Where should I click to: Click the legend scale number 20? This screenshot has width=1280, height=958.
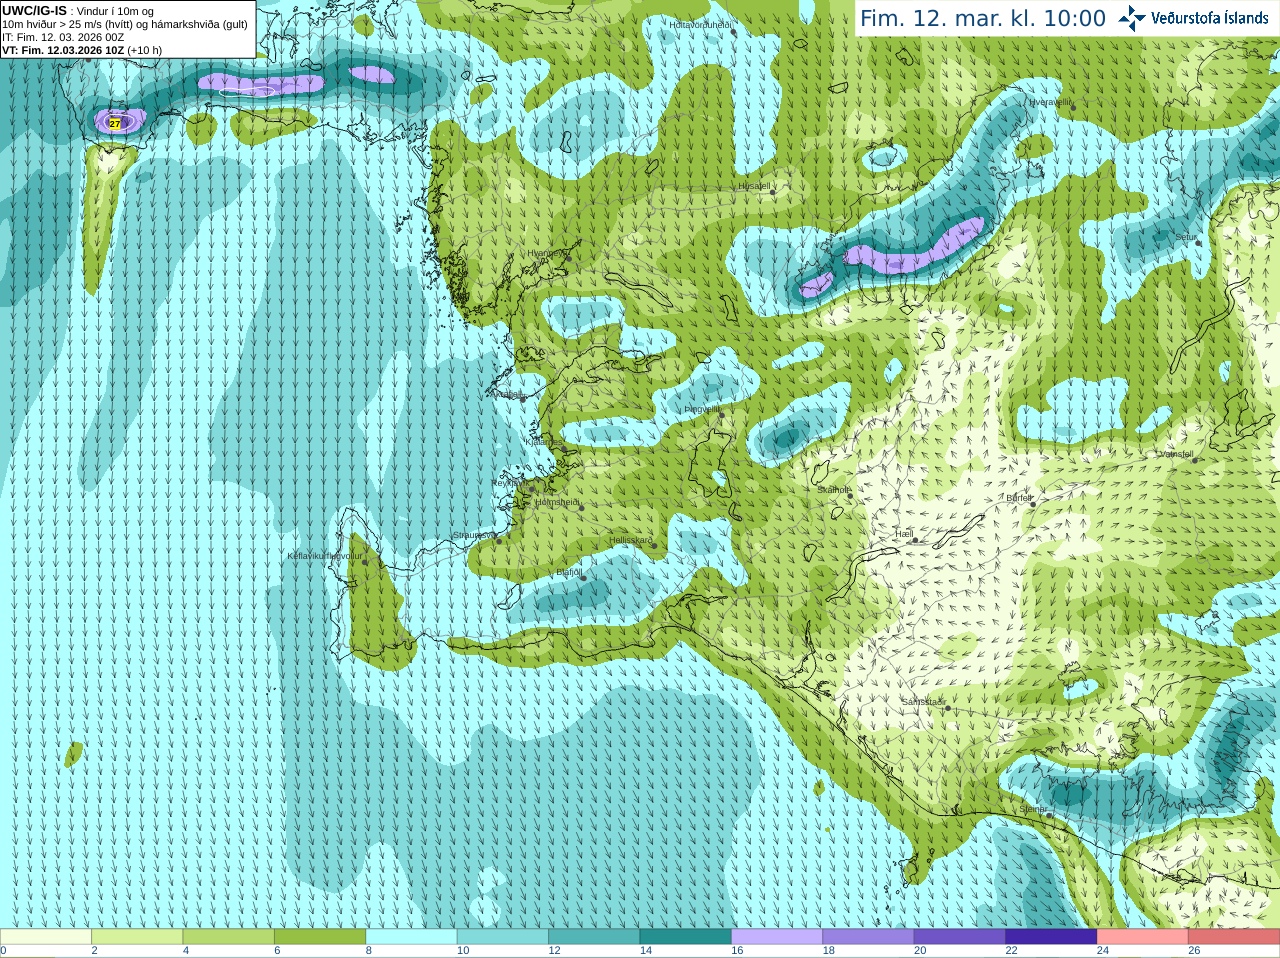[x=920, y=951]
